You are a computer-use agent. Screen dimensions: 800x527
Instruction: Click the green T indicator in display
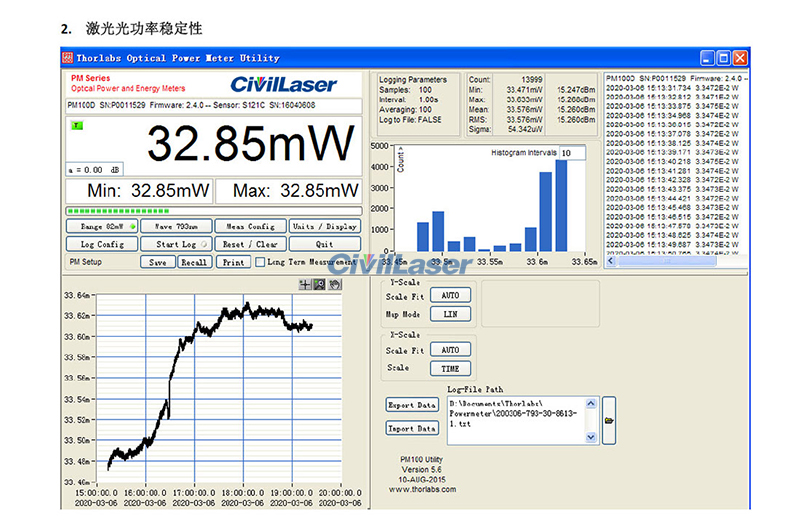[x=77, y=126]
